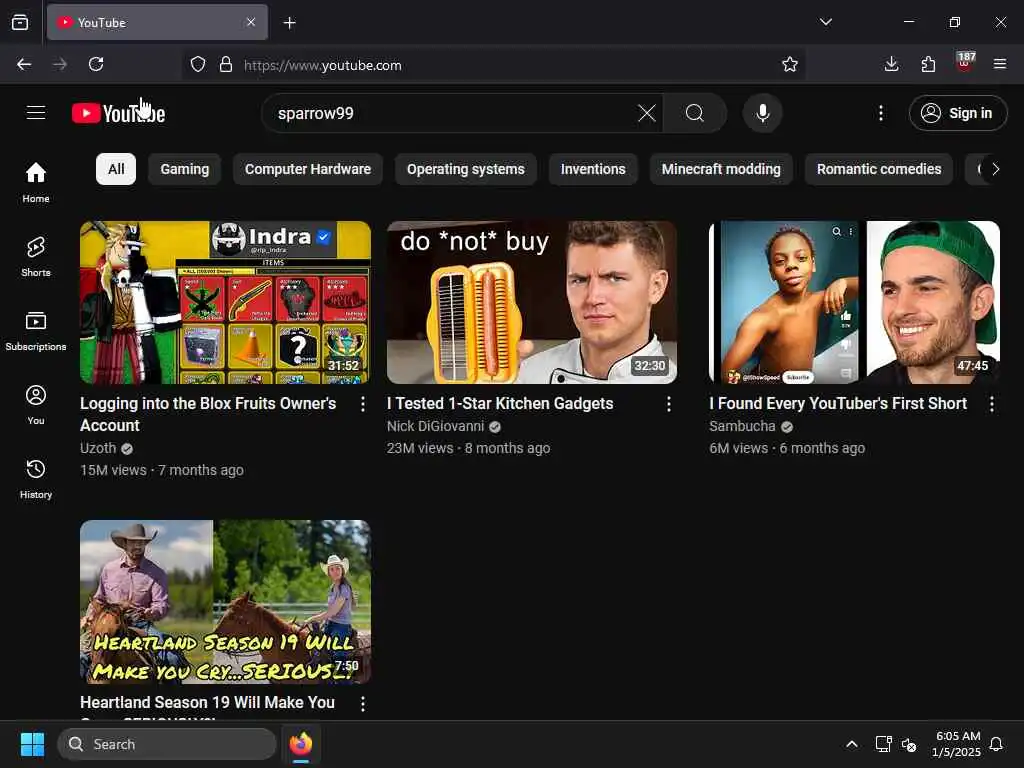Screen dimensions: 1024x768
Task: Open Firefox tracking protection shield icon
Action: point(198,65)
